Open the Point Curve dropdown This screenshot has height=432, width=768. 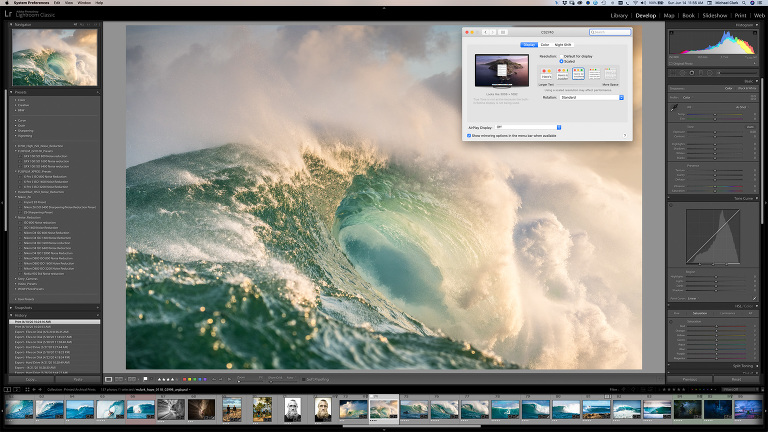click(692, 298)
